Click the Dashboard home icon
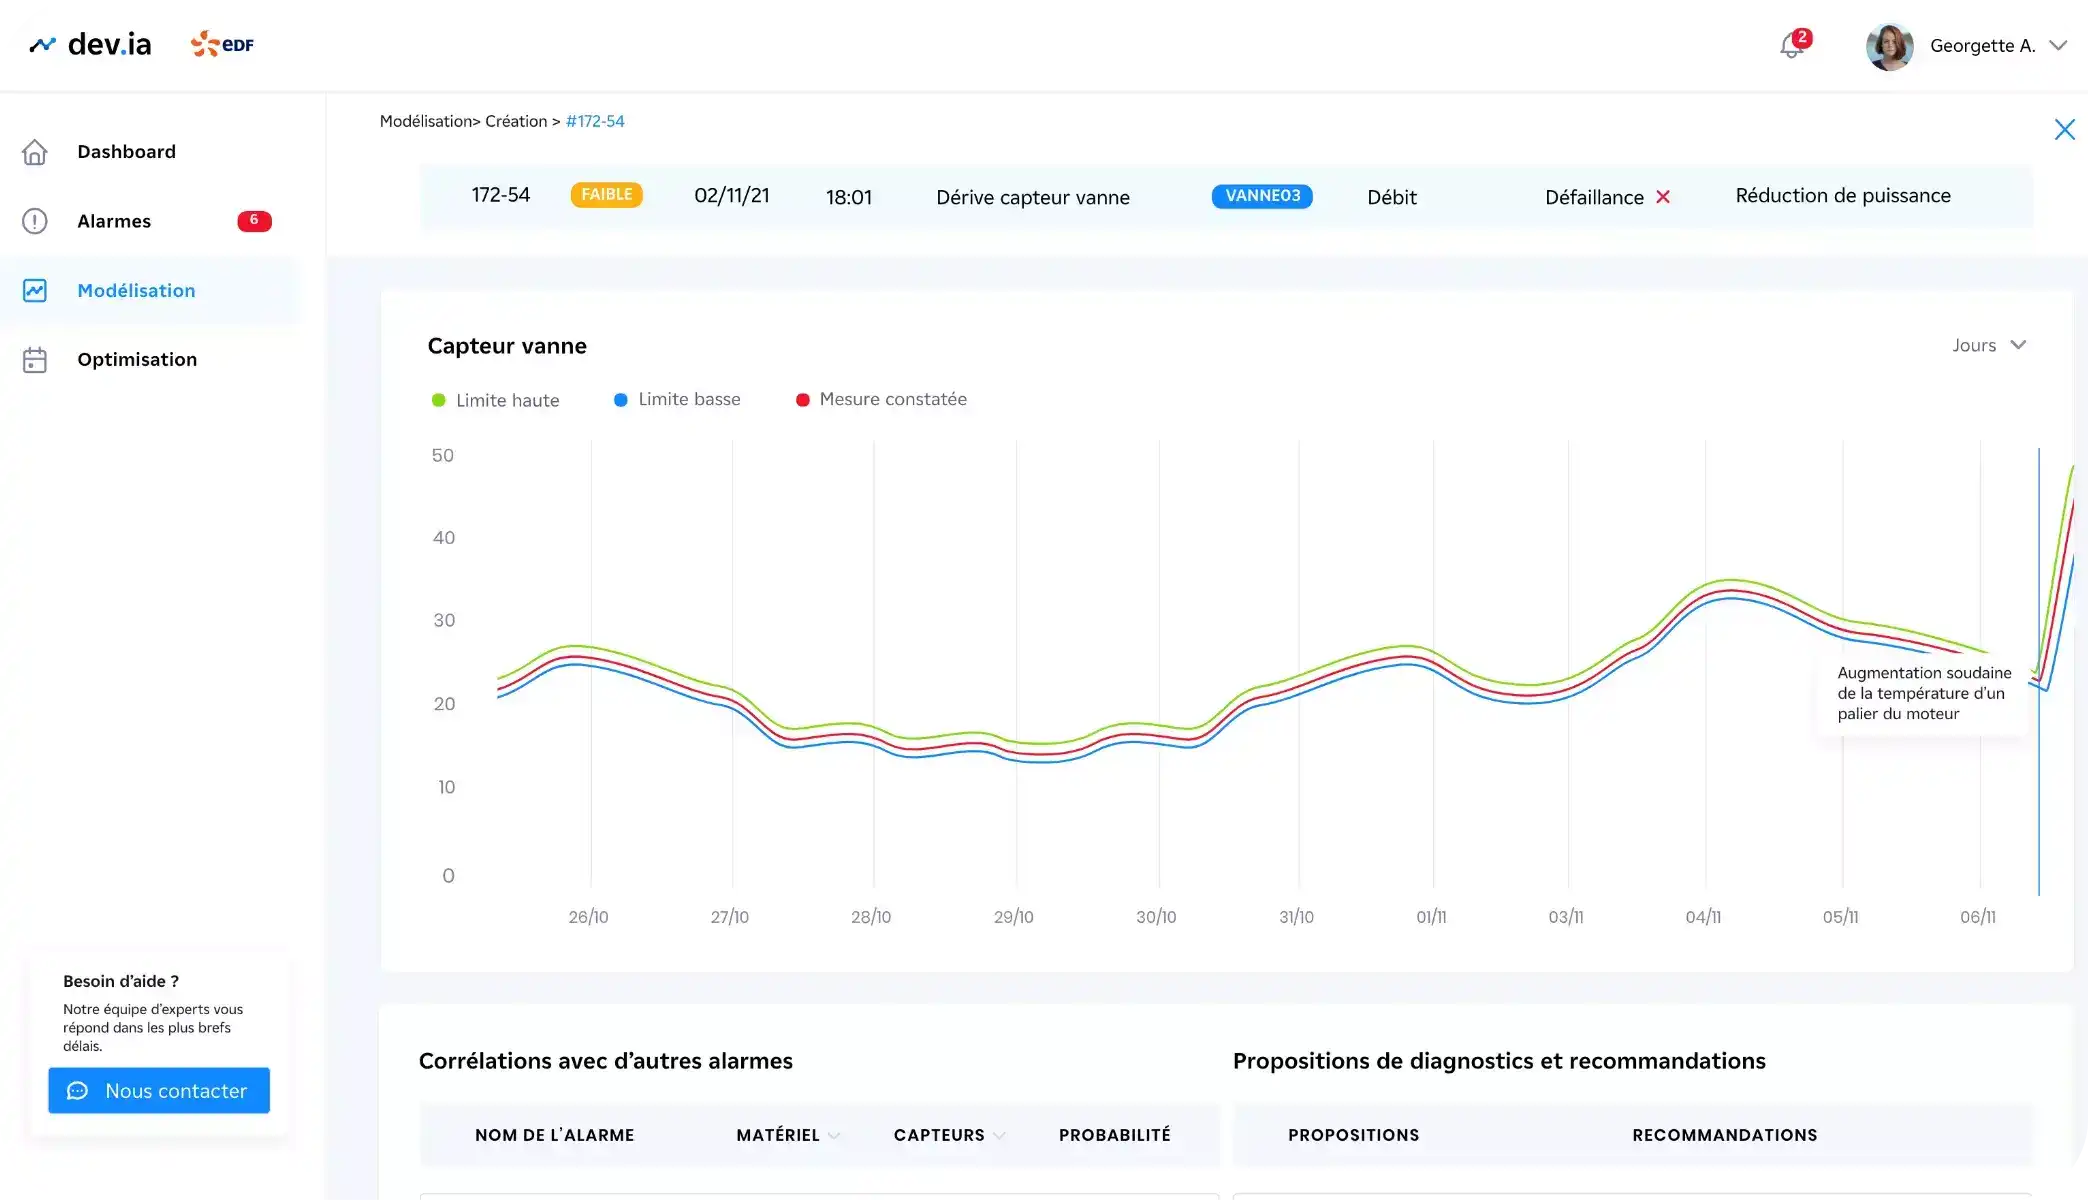Viewport: 2088px width, 1200px height. coord(35,152)
